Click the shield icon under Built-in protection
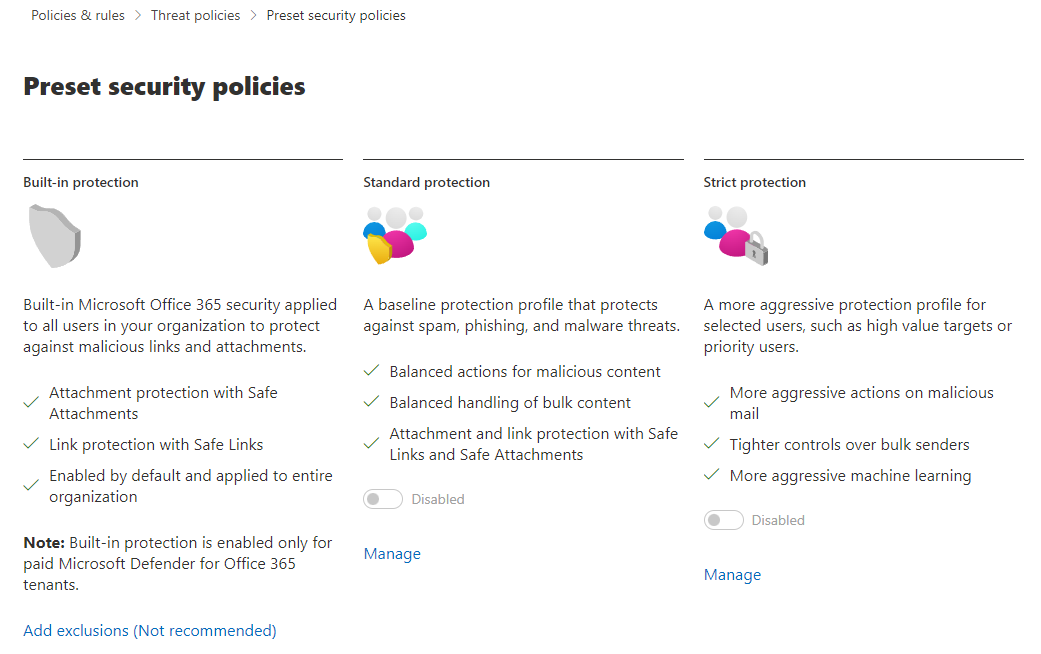Viewport: 1041px width, 654px height. click(x=55, y=235)
